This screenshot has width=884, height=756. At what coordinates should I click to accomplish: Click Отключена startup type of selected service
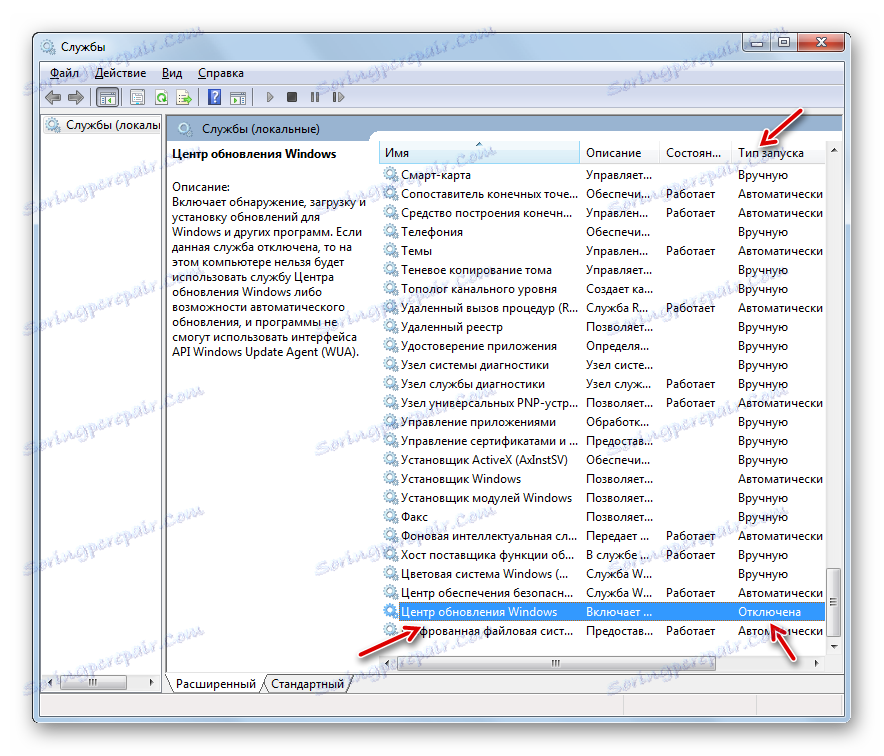point(769,612)
